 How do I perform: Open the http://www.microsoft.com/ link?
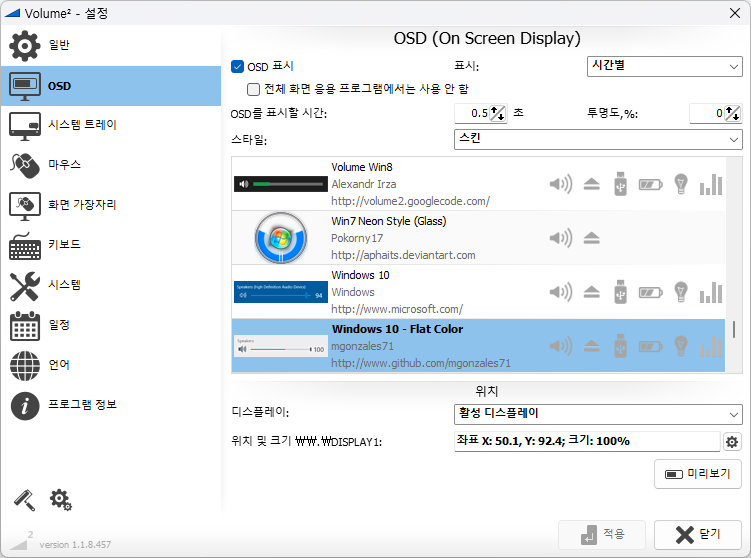click(397, 309)
